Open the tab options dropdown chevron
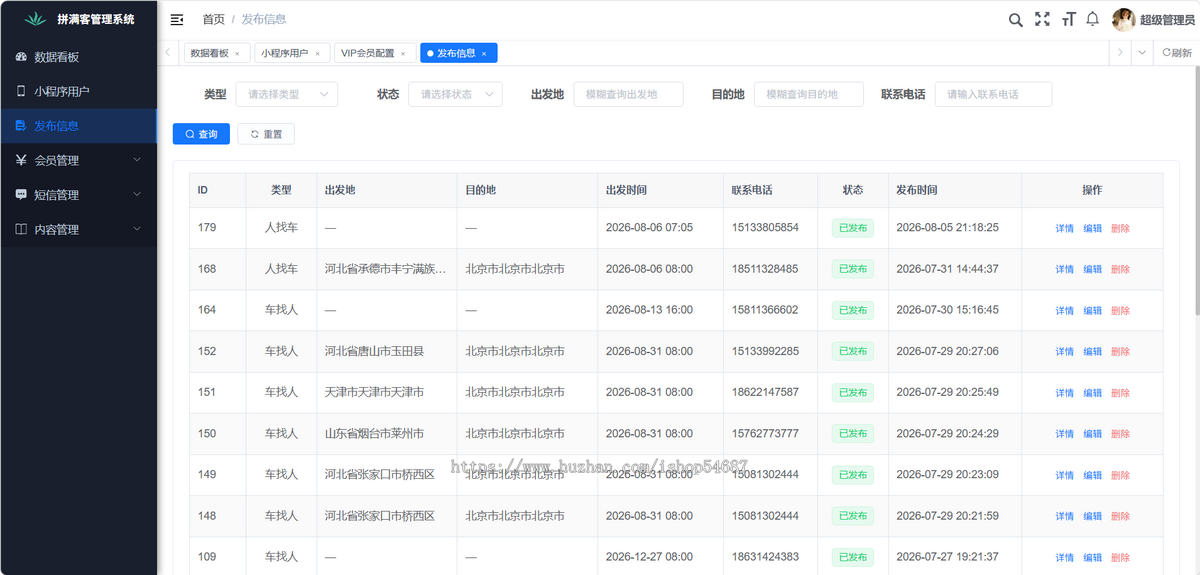Viewport: 1200px width, 575px height. (x=1143, y=53)
